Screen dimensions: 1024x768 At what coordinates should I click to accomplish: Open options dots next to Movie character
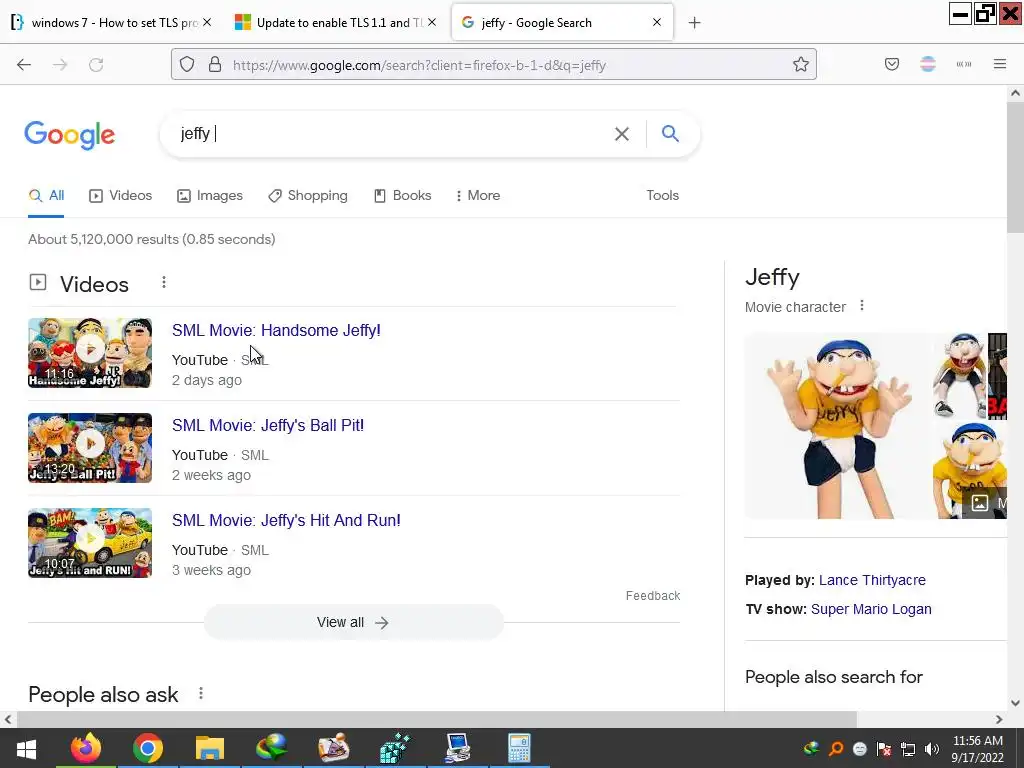coord(862,306)
